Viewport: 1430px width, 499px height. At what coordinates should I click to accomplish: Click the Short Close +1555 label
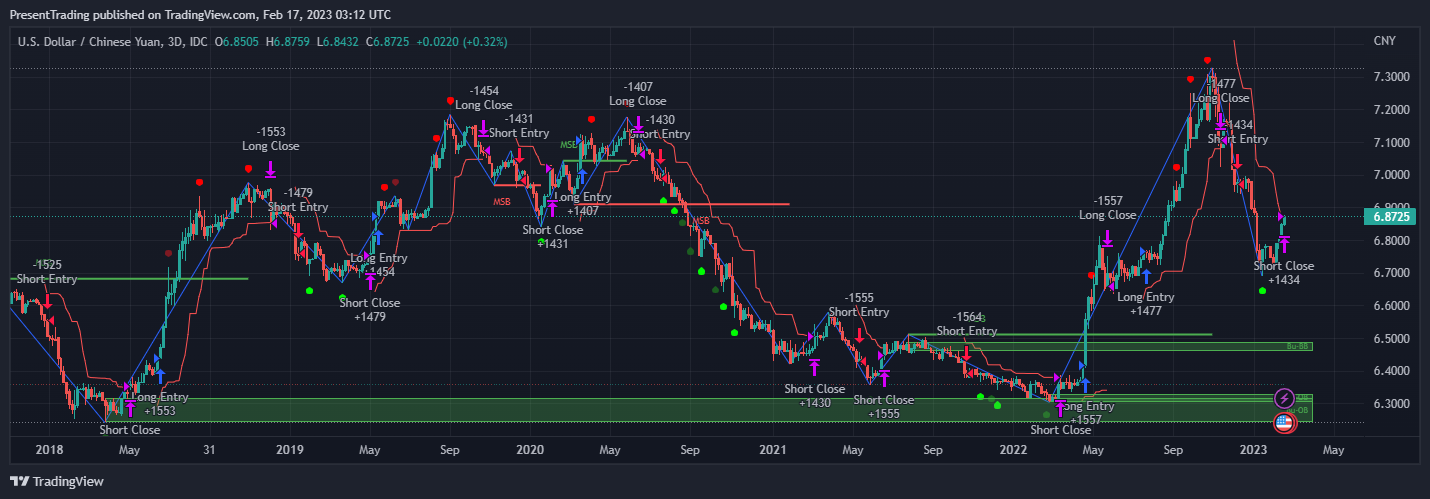click(884, 407)
